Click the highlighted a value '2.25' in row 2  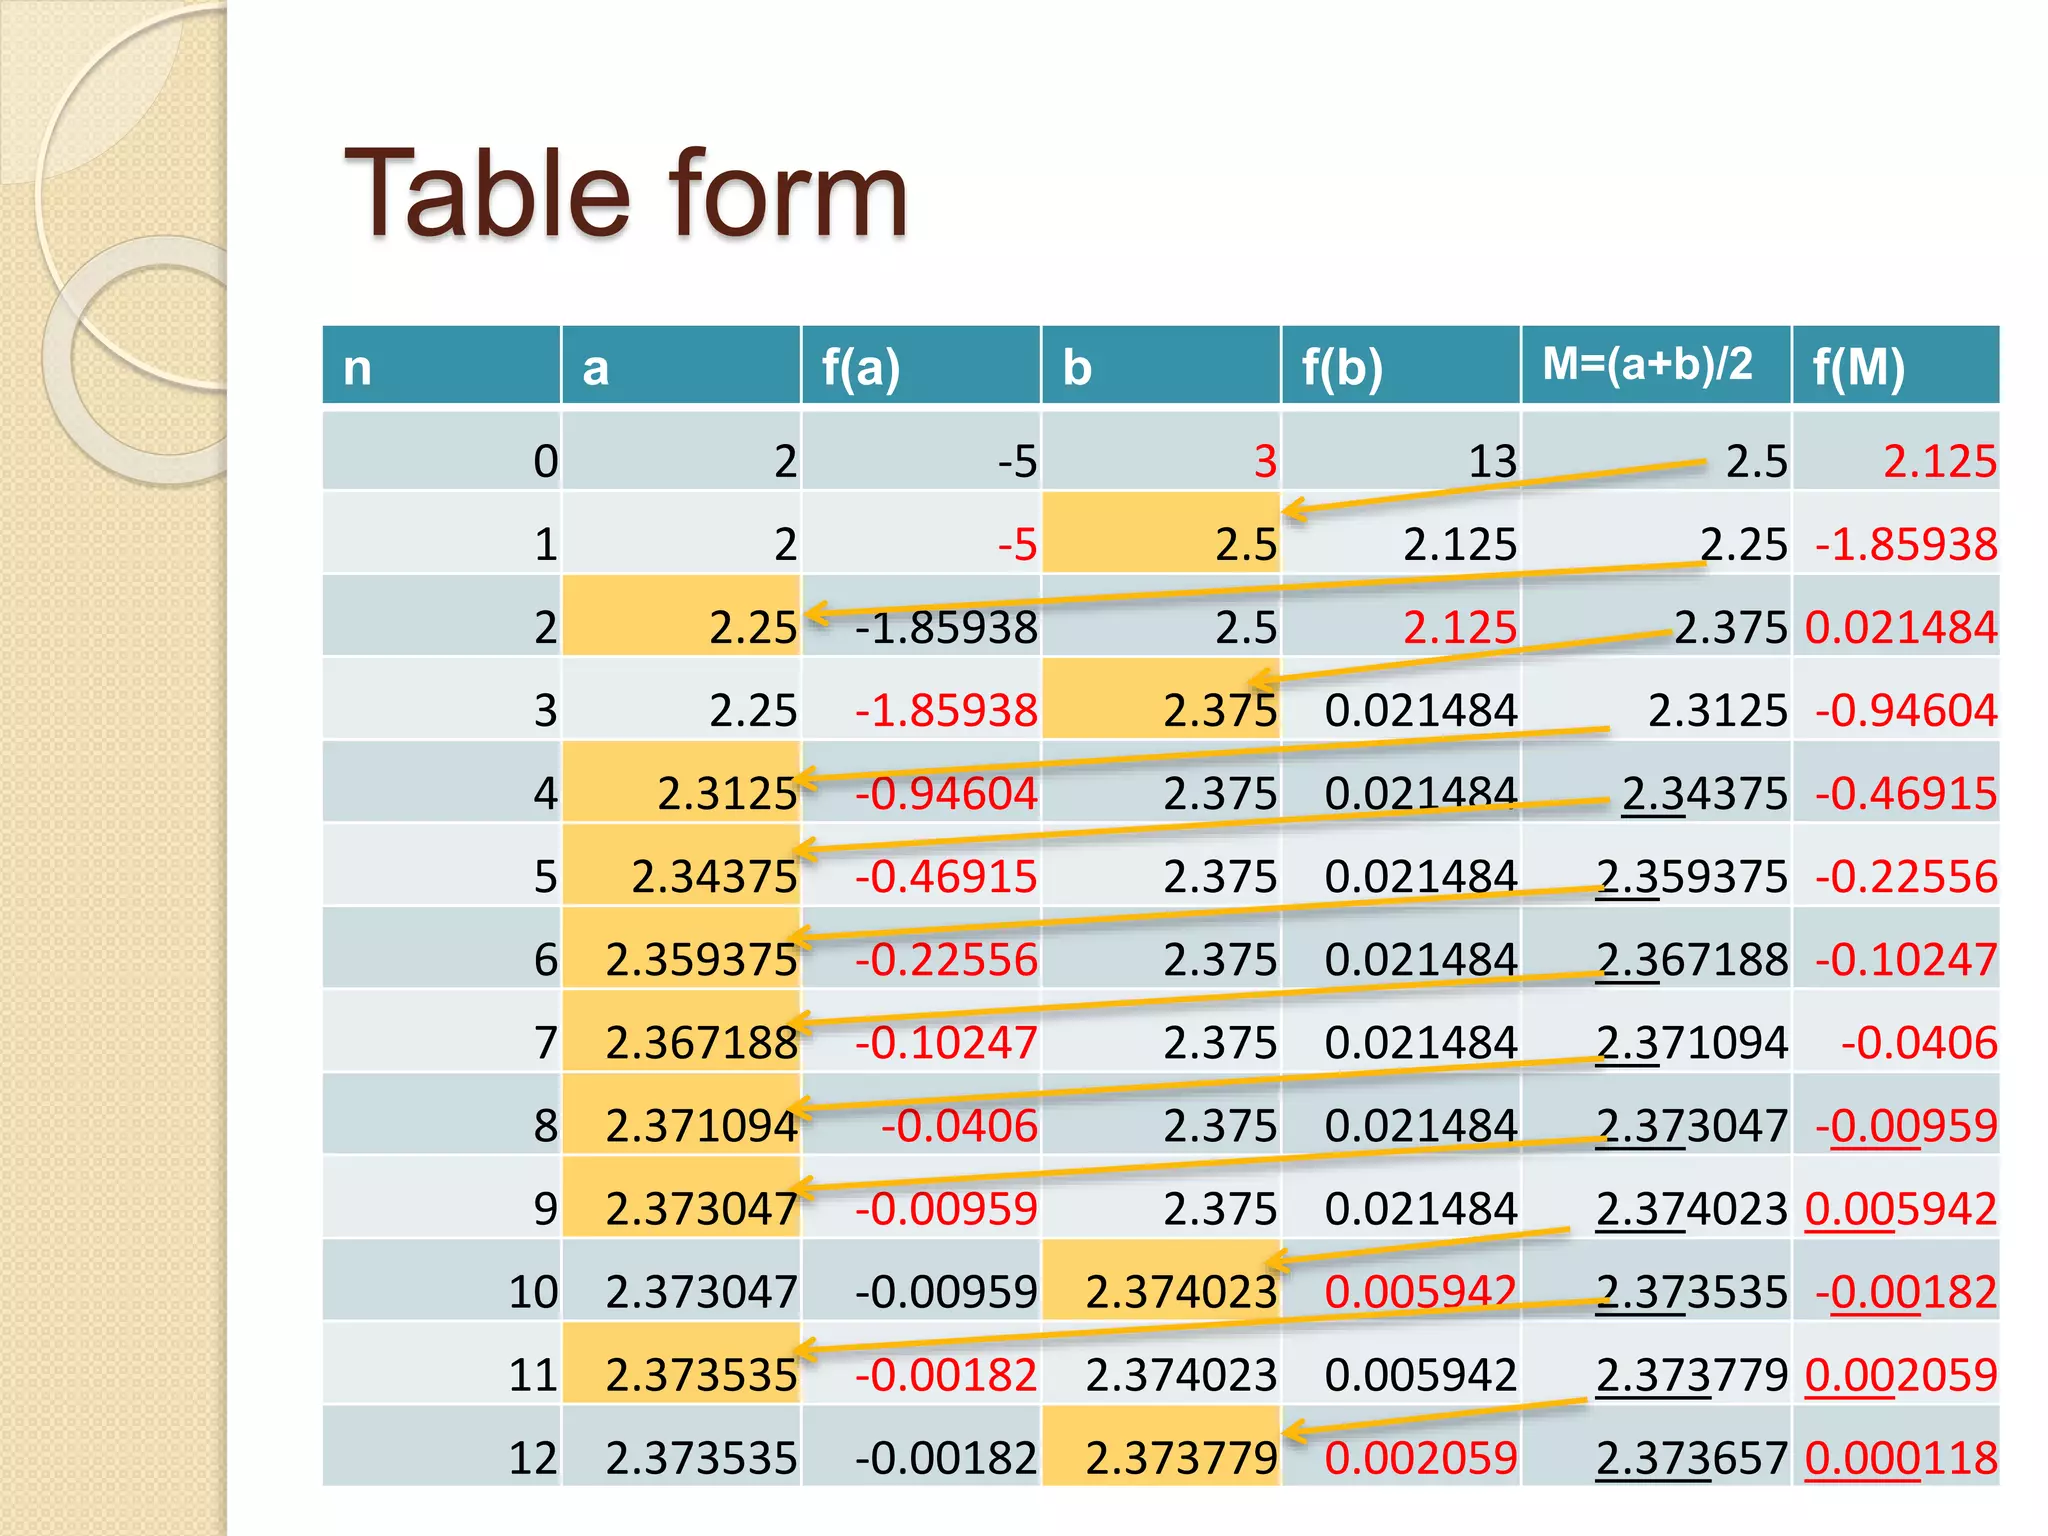coord(753,627)
